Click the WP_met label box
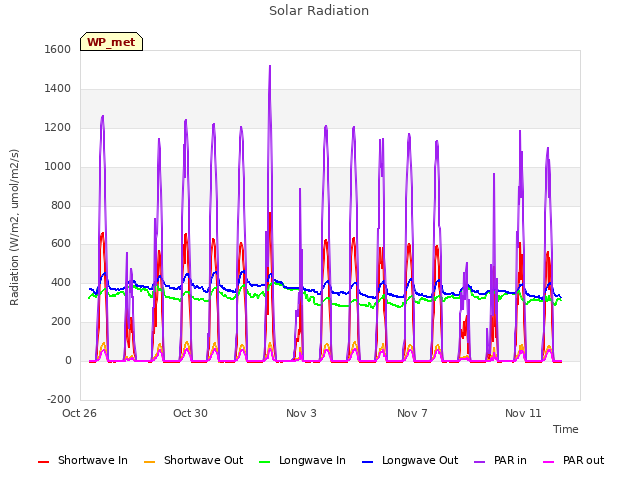The width and height of the screenshot is (640, 480). (111, 42)
